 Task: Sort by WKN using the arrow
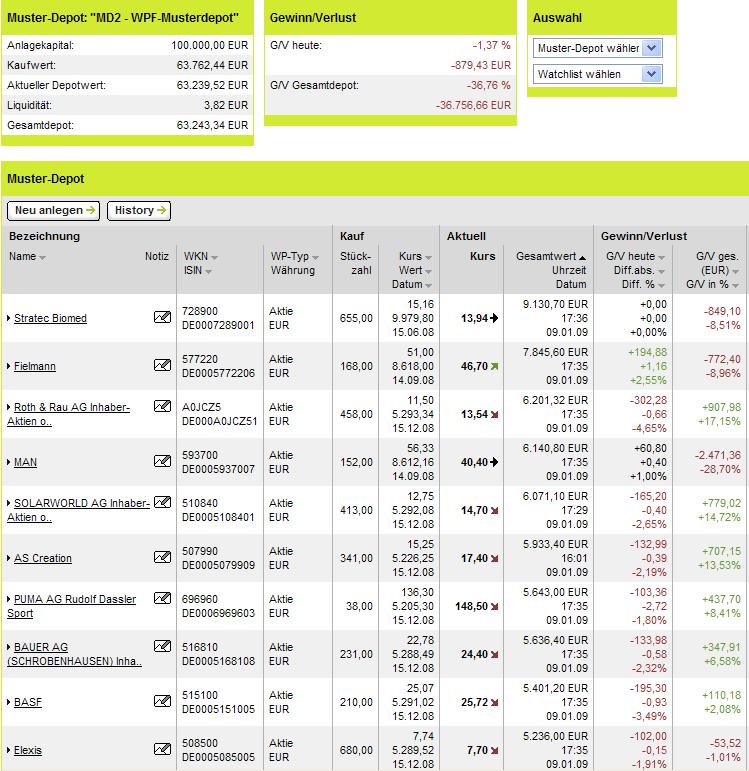point(214,258)
